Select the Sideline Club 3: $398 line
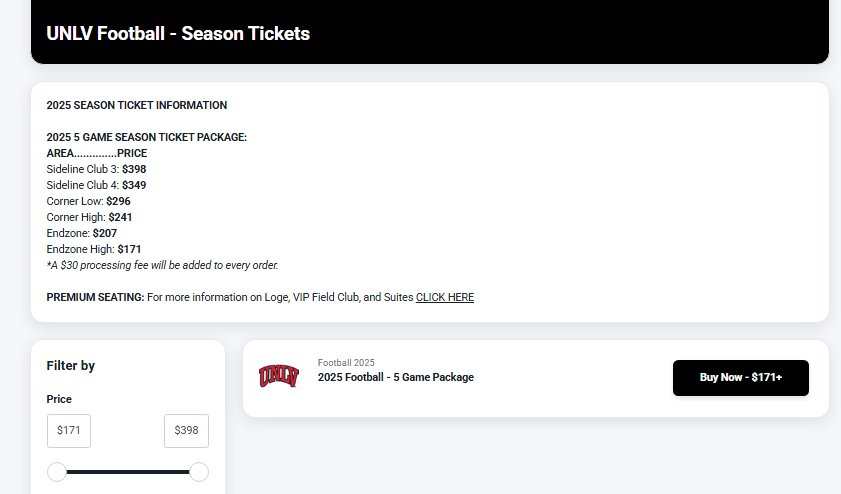Screen dimensions: 841x494 click(x=96, y=169)
